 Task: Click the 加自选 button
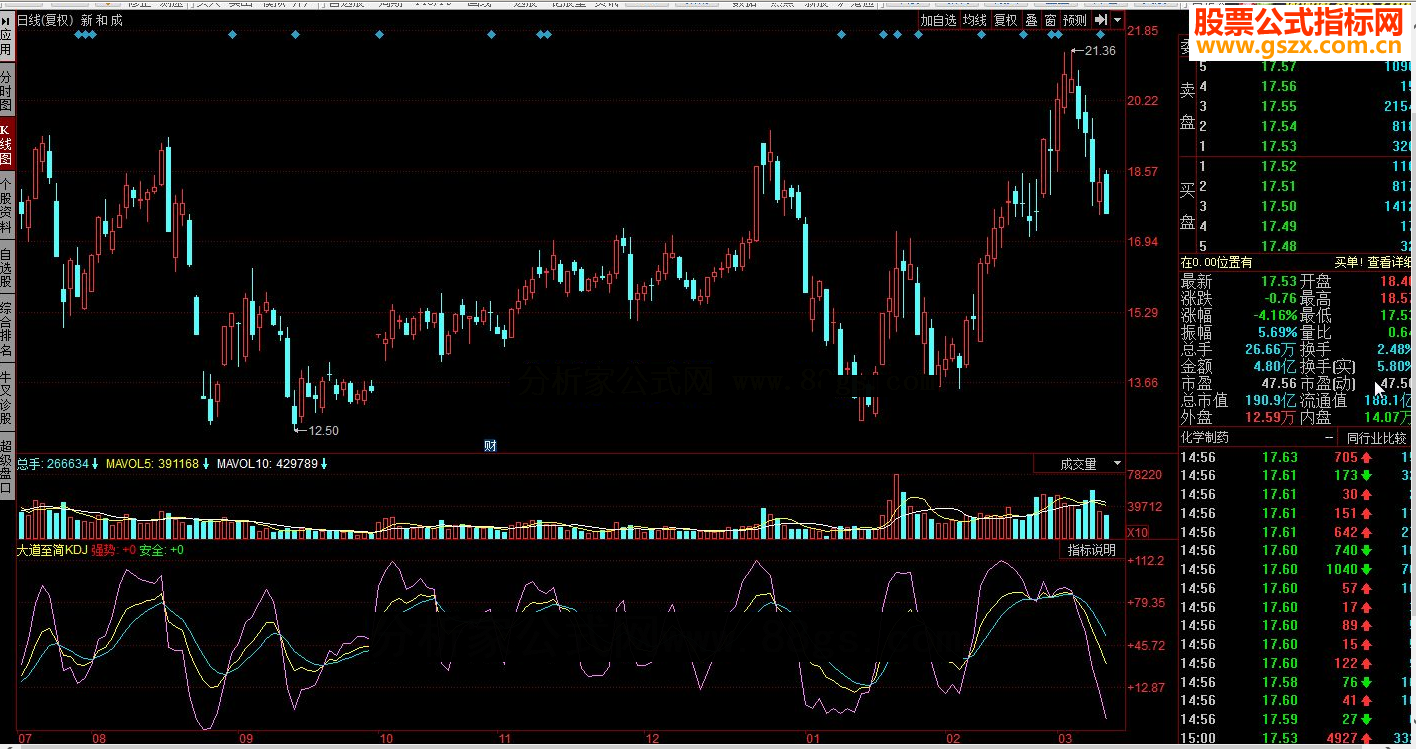939,20
